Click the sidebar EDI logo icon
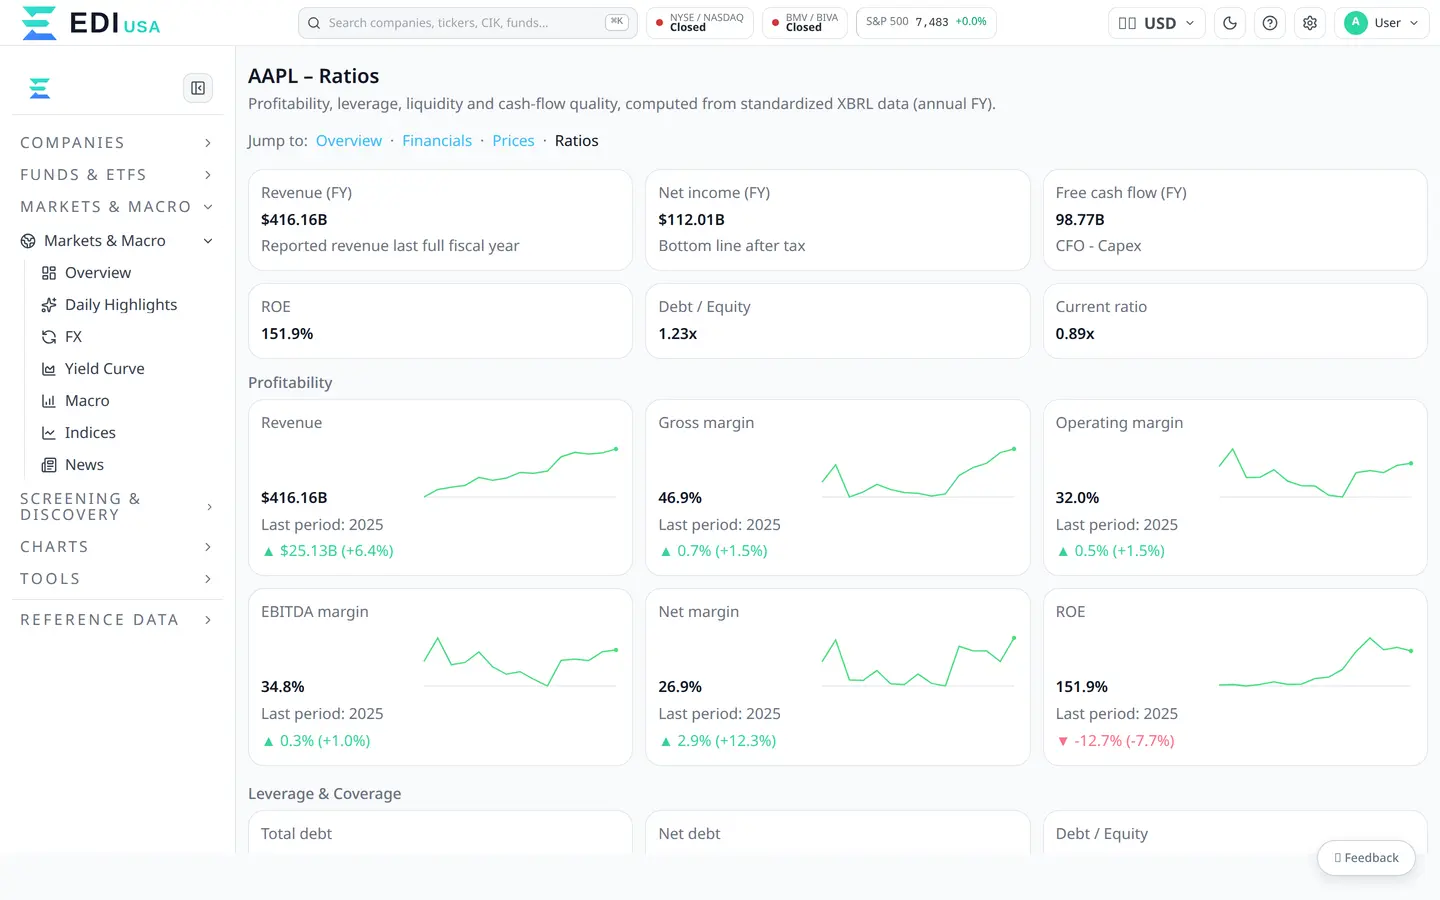 pyautogui.click(x=40, y=88)
